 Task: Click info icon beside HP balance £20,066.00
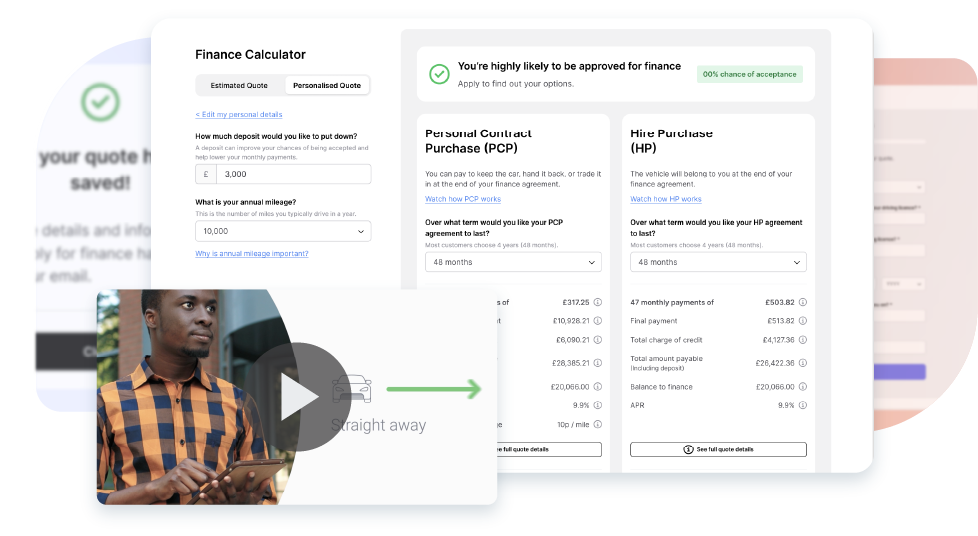click(803, 387)
